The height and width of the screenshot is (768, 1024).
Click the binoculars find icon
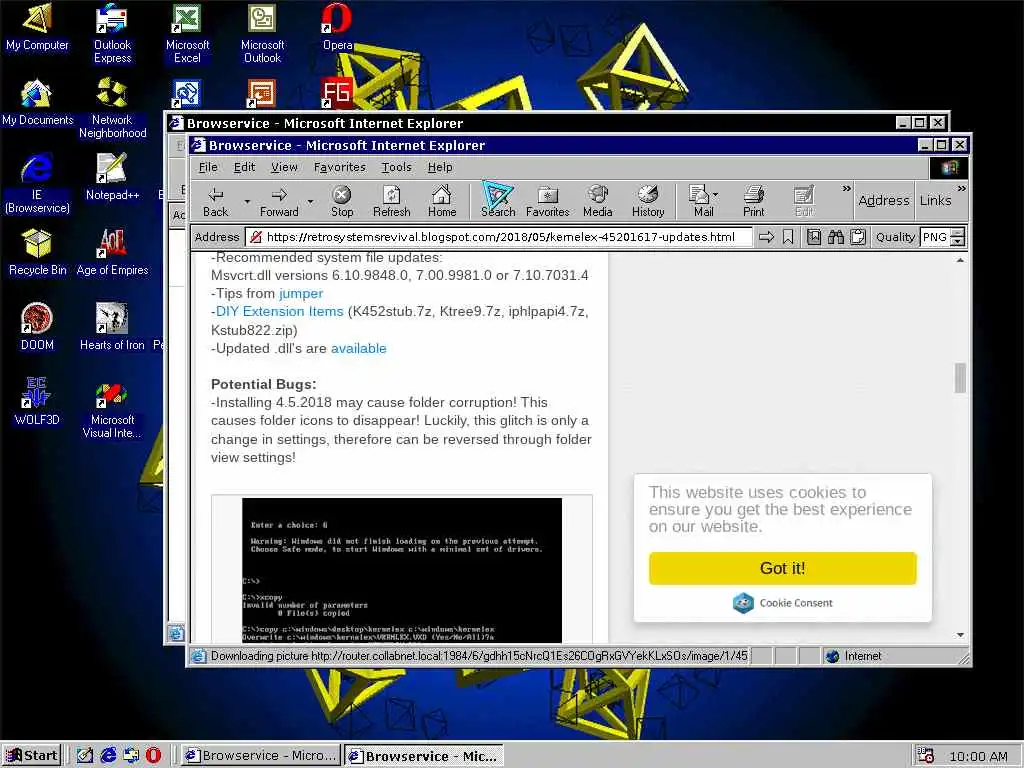[x=836, y=237]
